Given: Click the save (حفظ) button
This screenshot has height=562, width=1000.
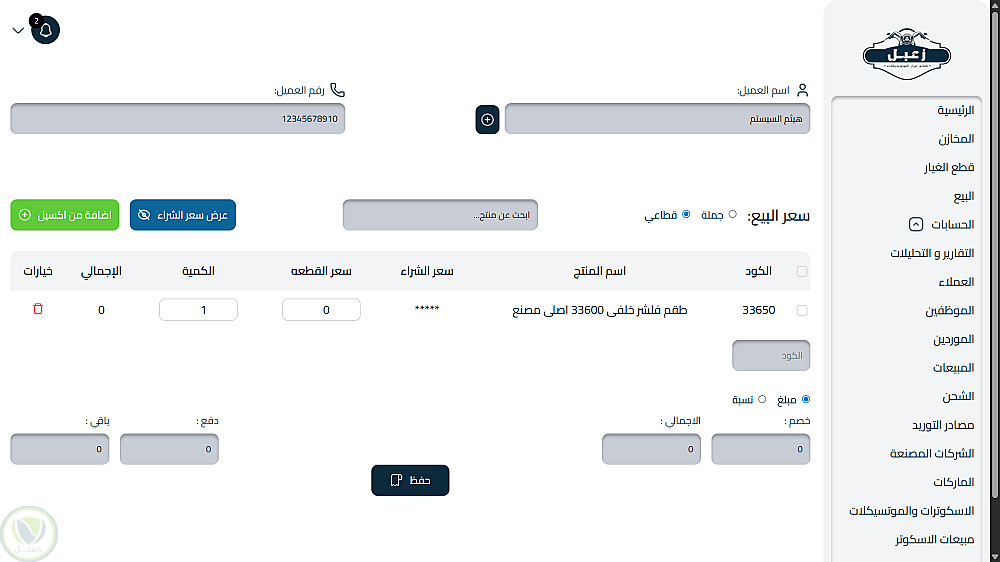Looking at the screenshot, I should pyautogui.click(x=410, y=481).
